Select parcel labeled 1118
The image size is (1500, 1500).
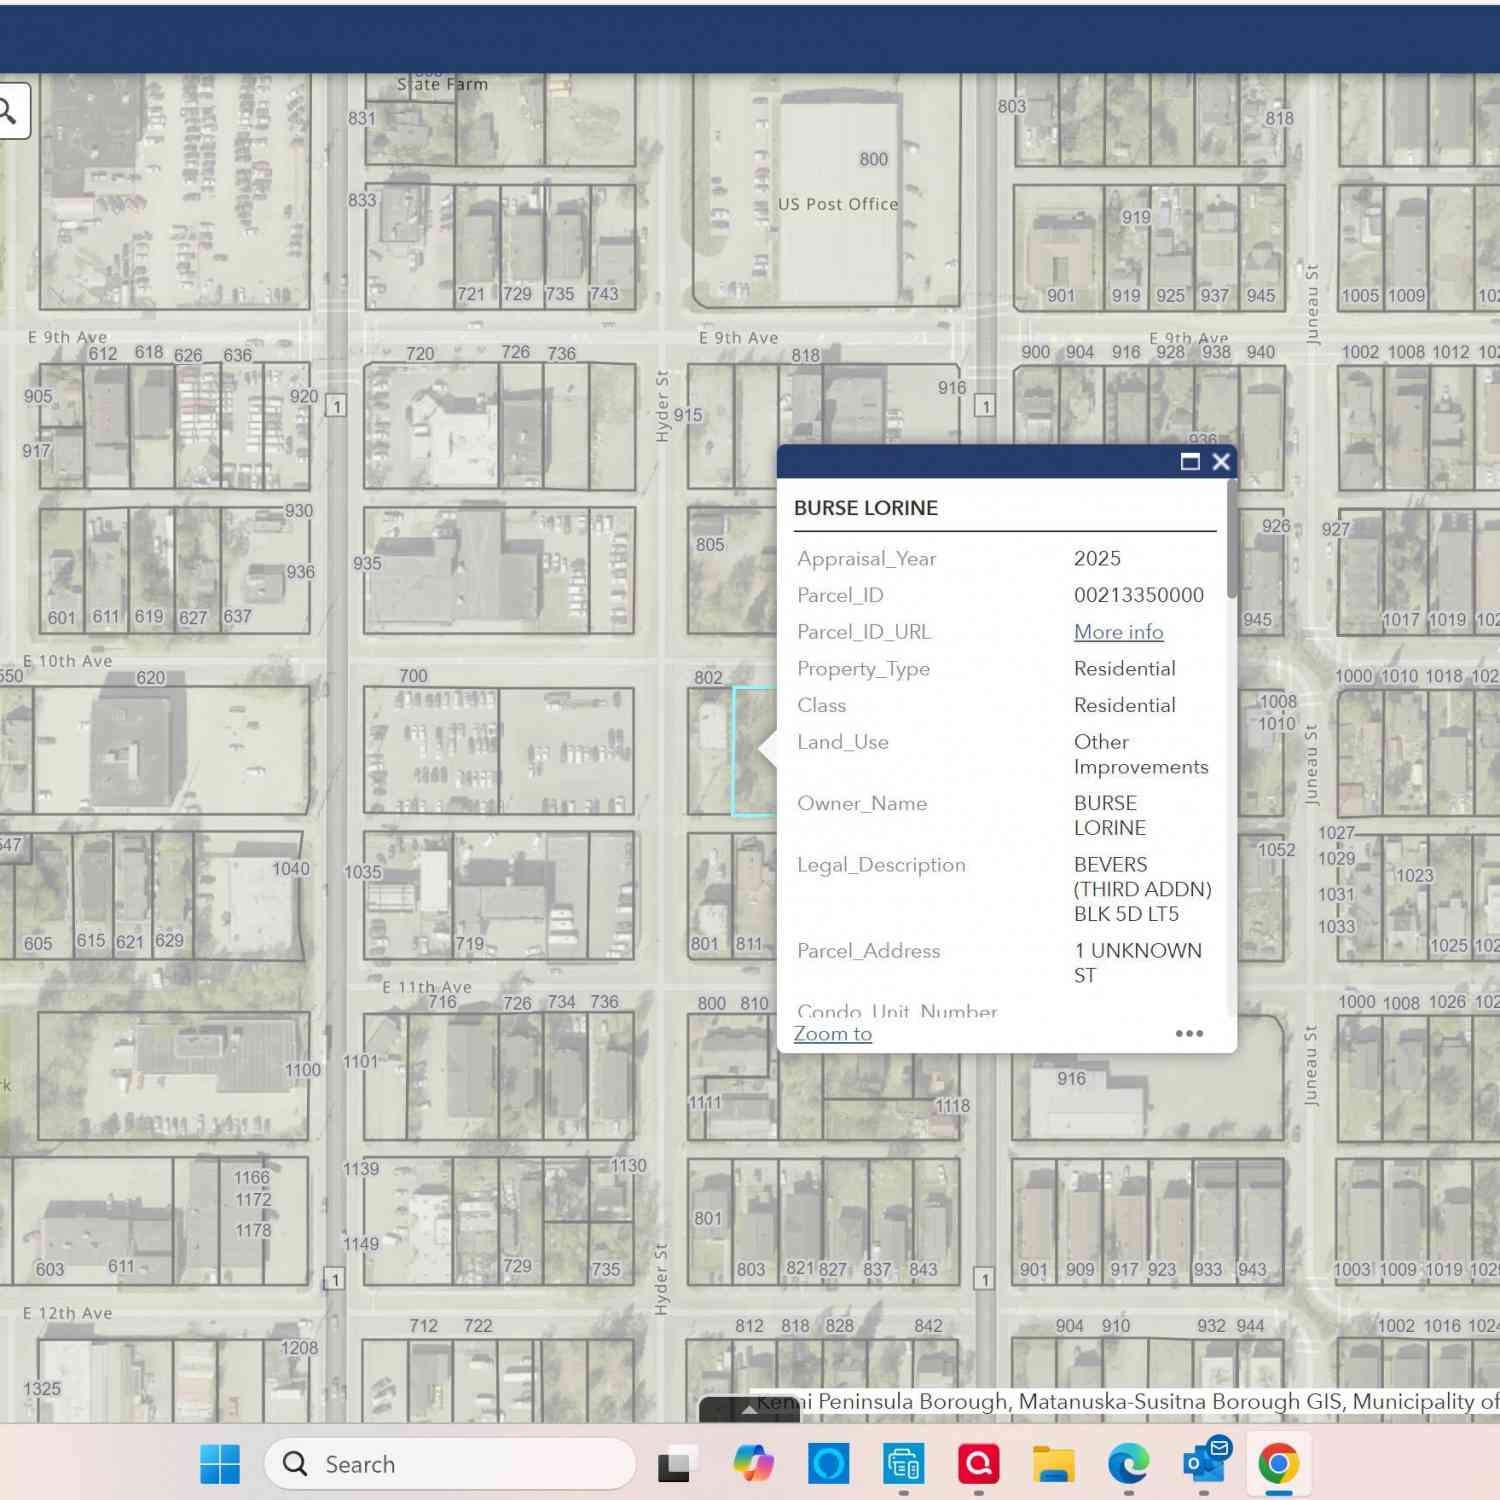point(952,1106)
